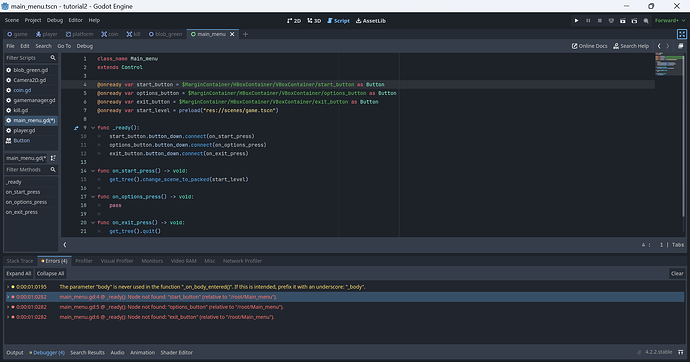Expand the start_button node not found error
Screen dimensions: 690x362
tap(7, 297)
